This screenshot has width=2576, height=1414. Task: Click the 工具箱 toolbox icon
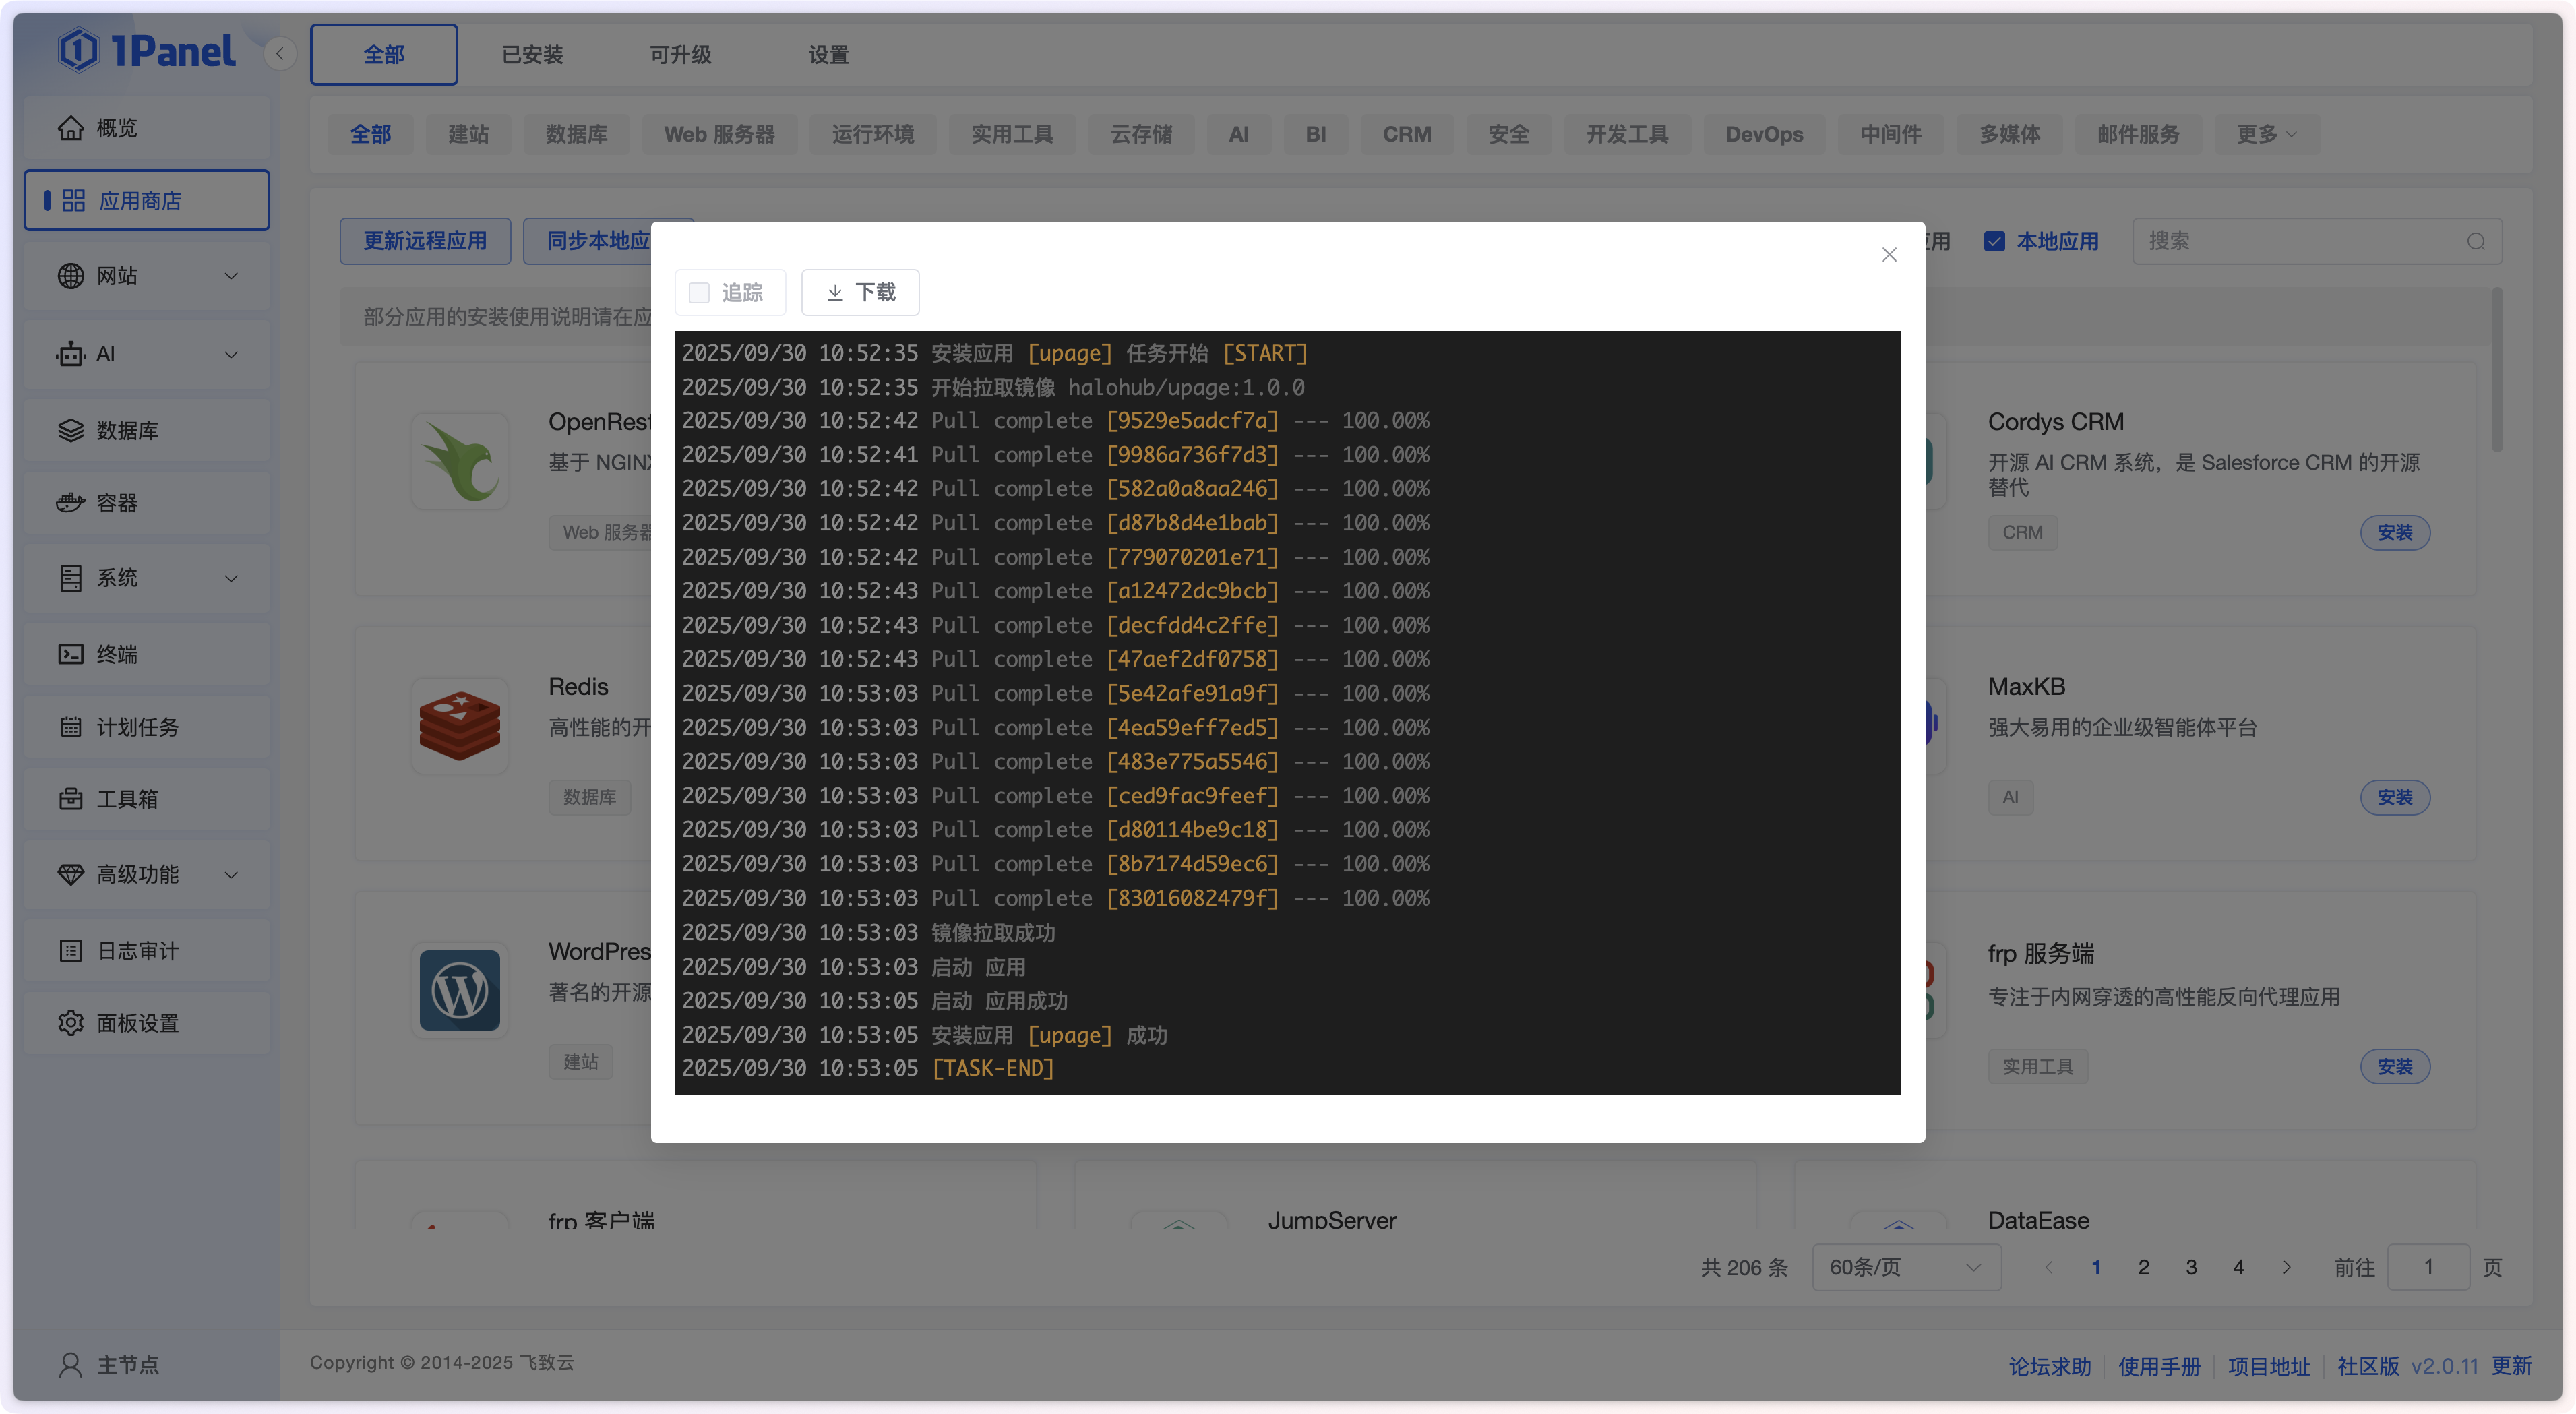click(70, 799)
